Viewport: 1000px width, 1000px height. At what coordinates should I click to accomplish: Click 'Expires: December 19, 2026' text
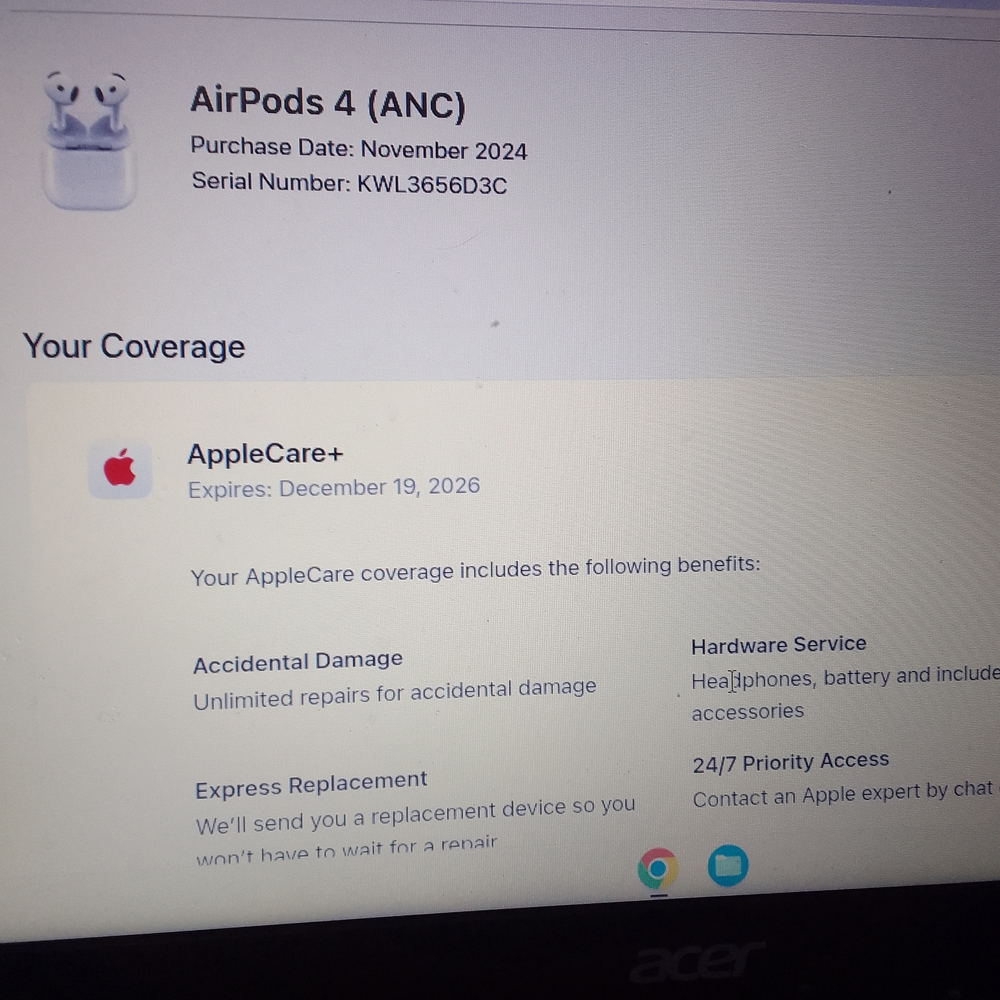[334, 488]
